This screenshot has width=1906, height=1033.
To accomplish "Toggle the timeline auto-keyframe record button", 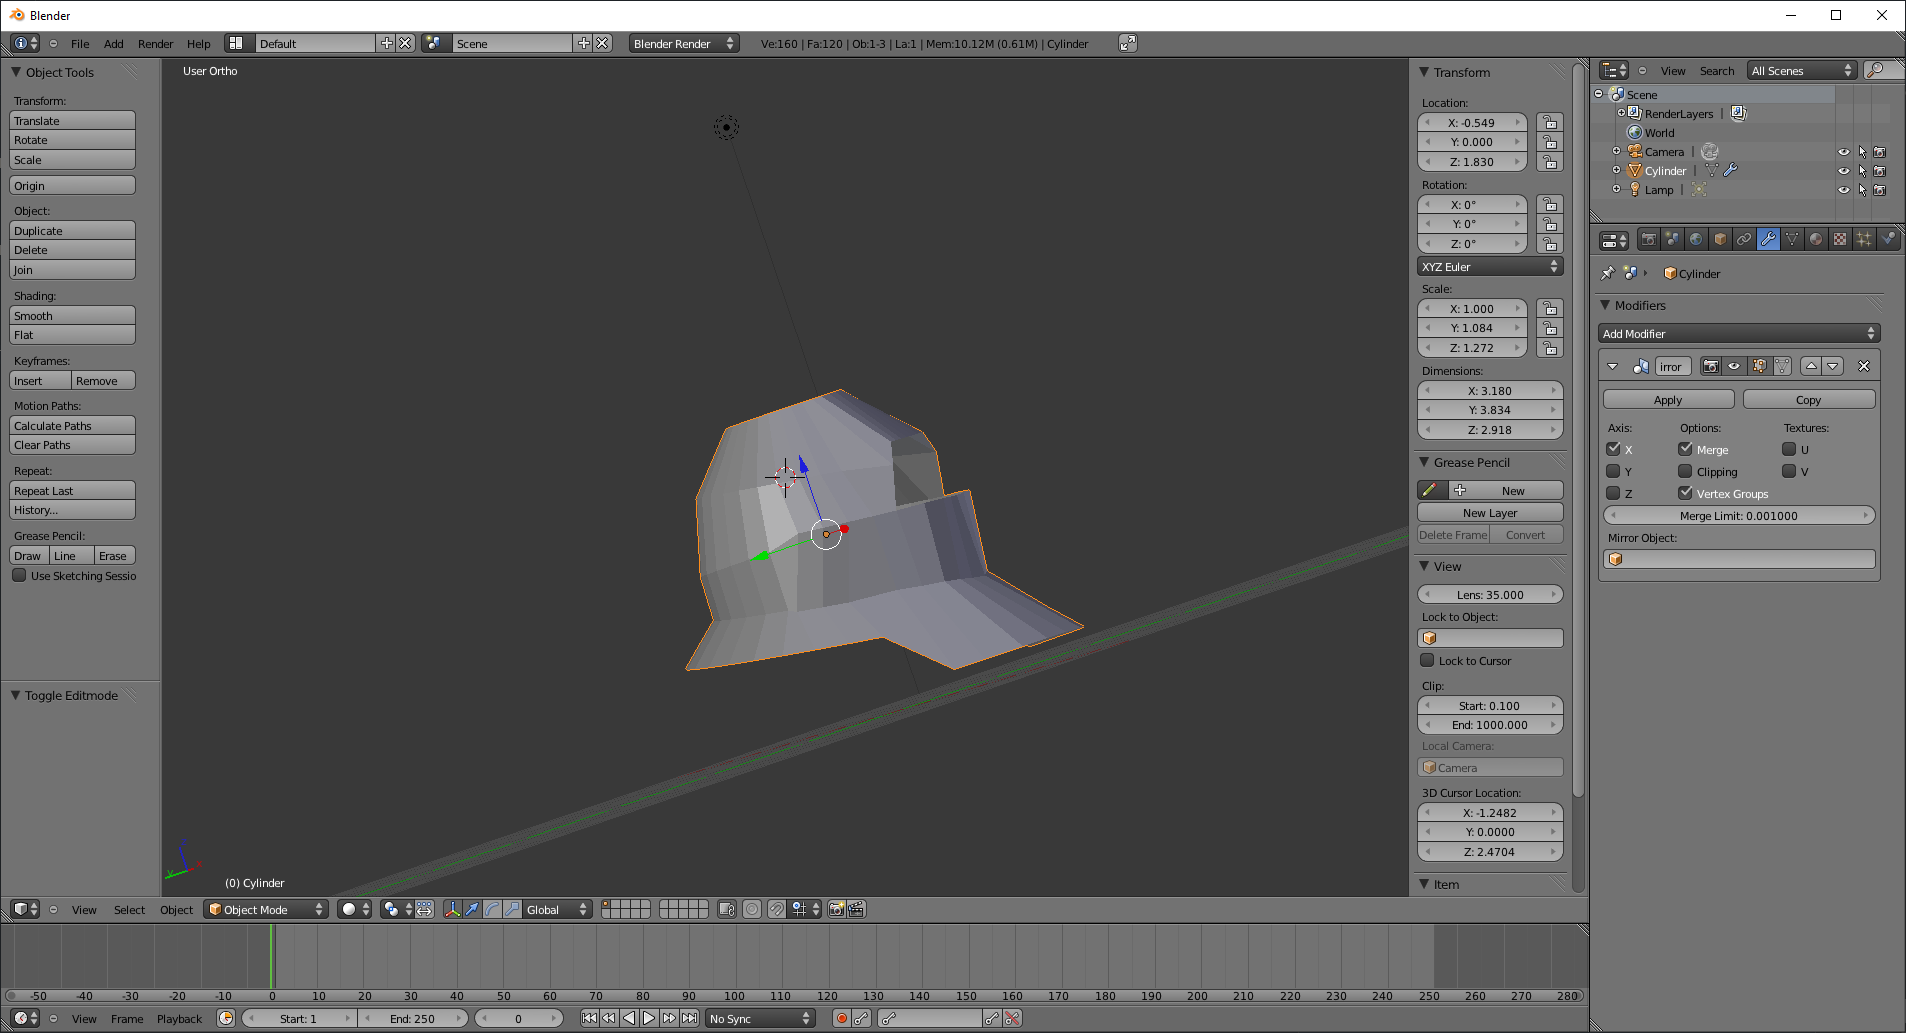I will pos(841,1018).
